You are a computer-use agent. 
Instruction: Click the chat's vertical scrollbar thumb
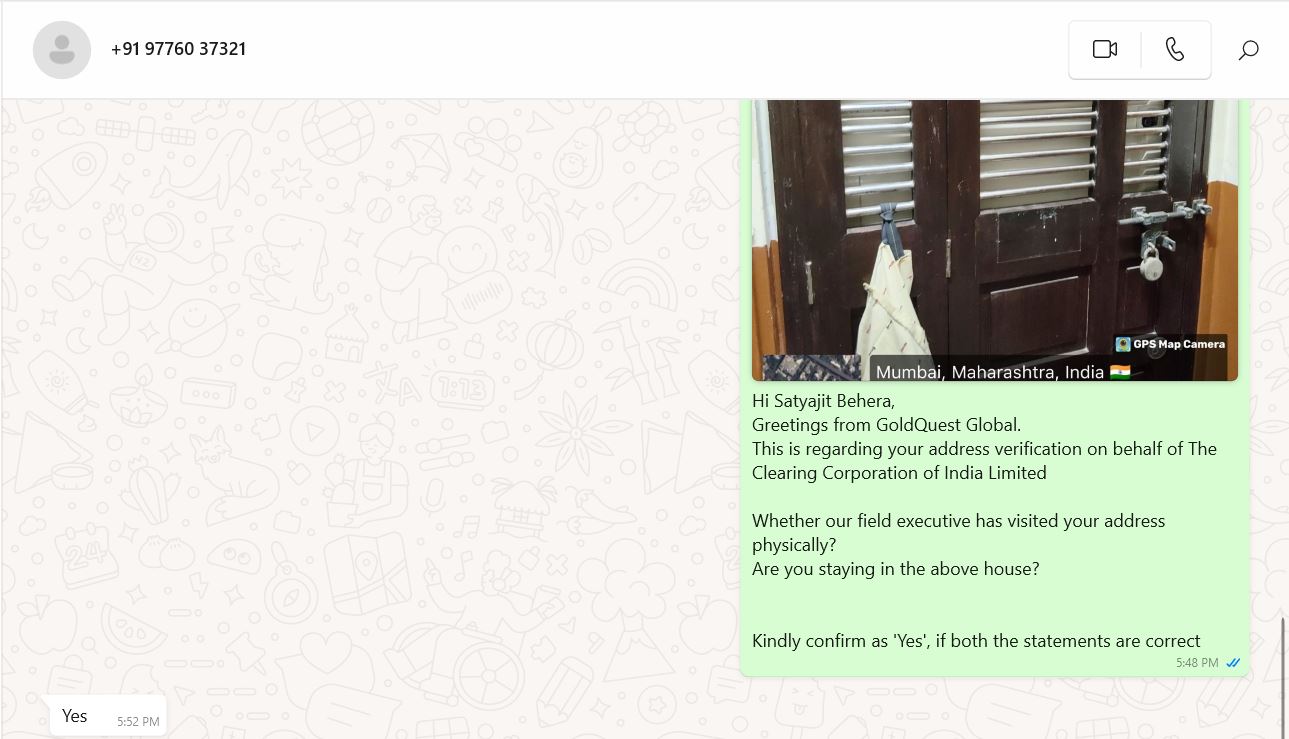click(x=1283, y=676)
